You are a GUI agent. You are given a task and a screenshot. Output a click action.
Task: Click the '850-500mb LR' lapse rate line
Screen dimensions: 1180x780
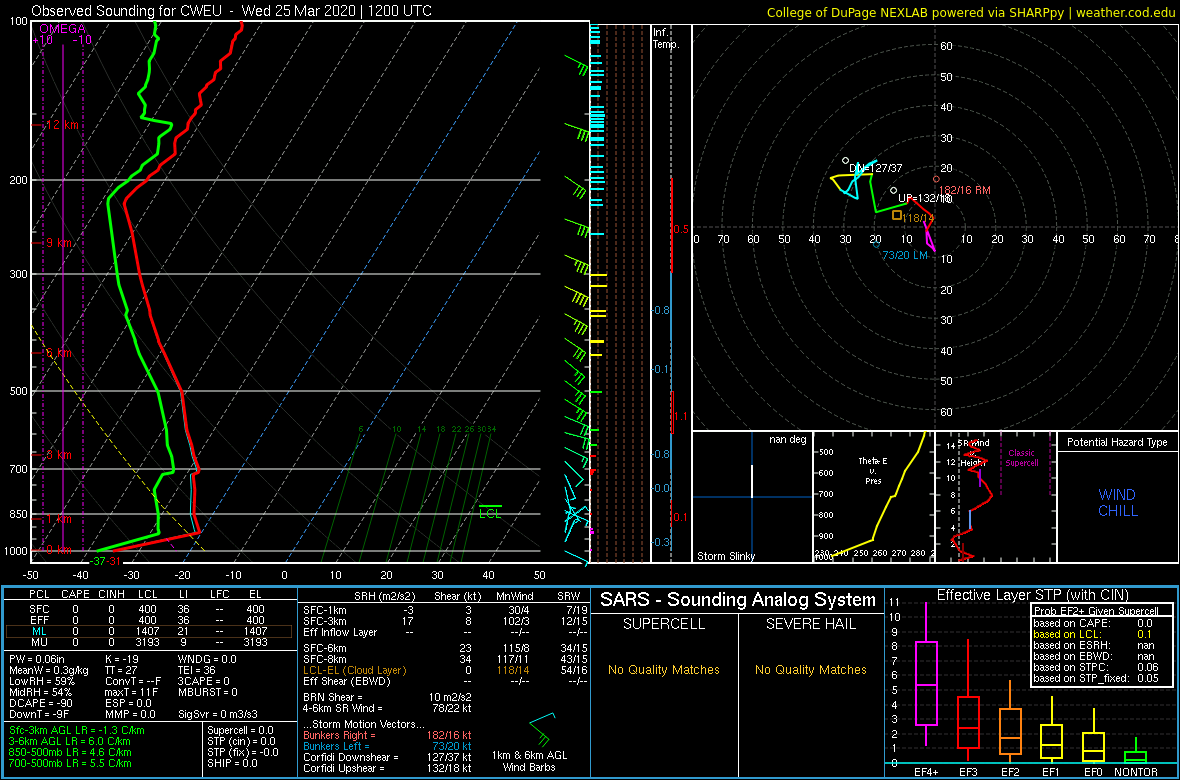point(70,752)
